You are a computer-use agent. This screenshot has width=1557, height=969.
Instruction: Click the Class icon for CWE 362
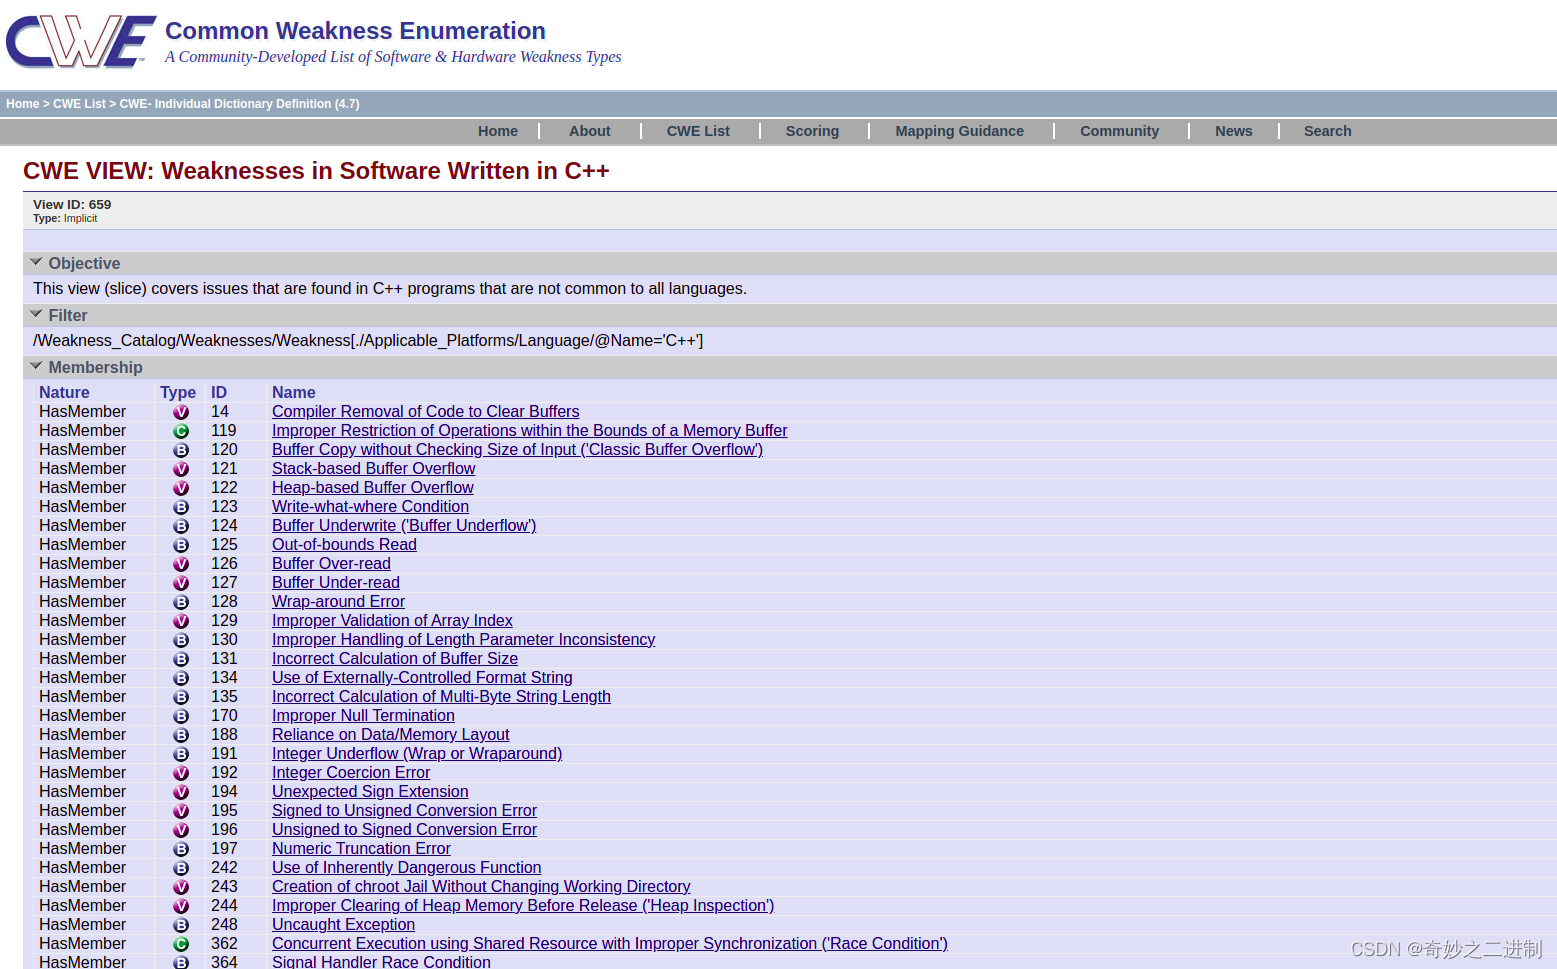click(x=181, y=944)
